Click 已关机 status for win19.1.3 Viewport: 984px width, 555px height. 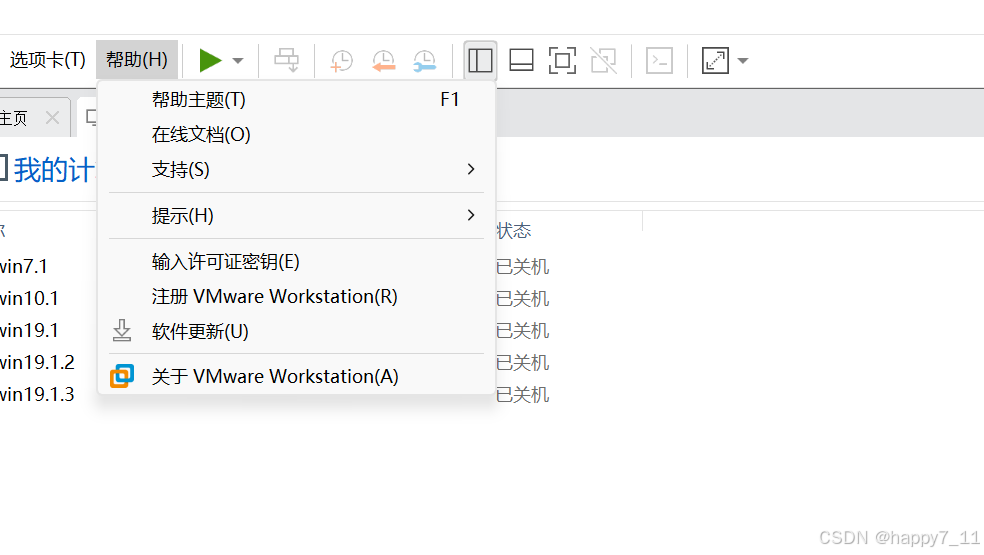click(x=523, y=395)
